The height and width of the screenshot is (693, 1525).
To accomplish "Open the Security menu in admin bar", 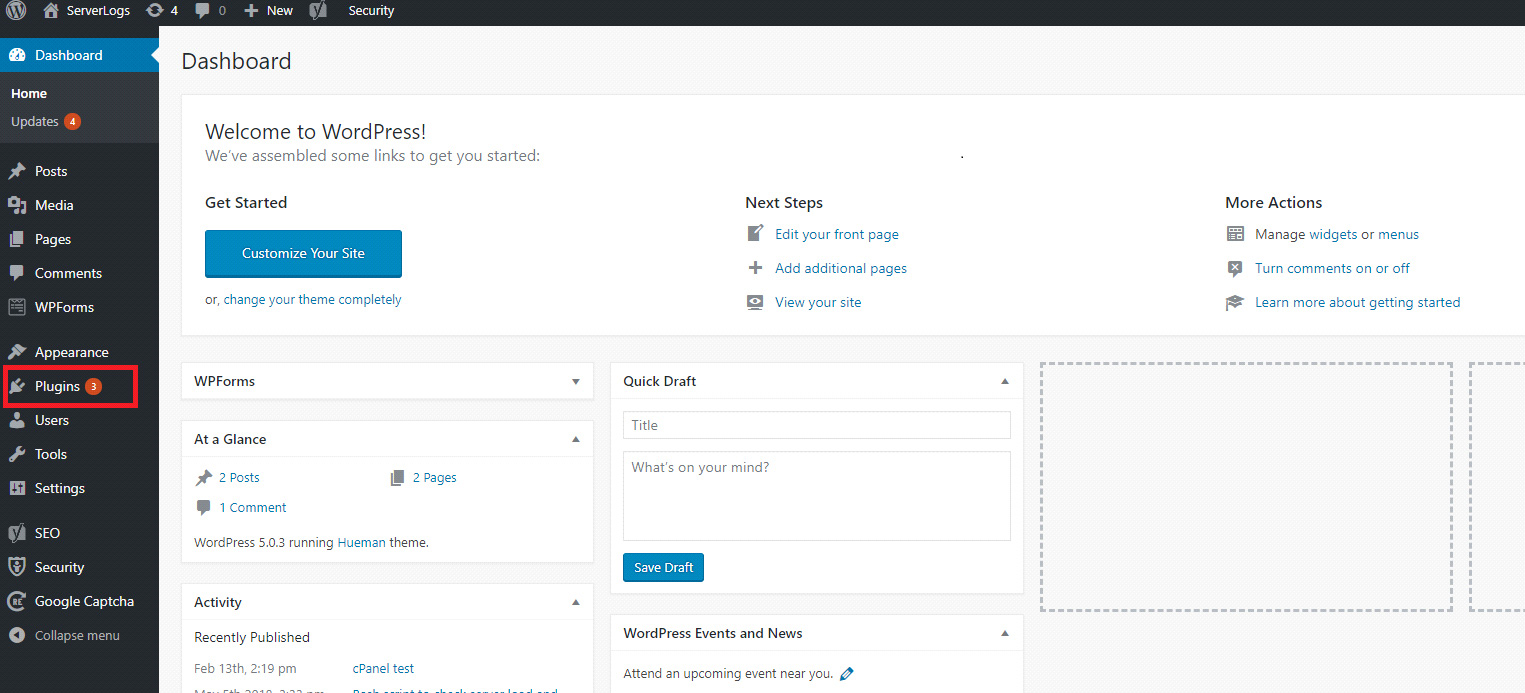I will coord(371,11).
